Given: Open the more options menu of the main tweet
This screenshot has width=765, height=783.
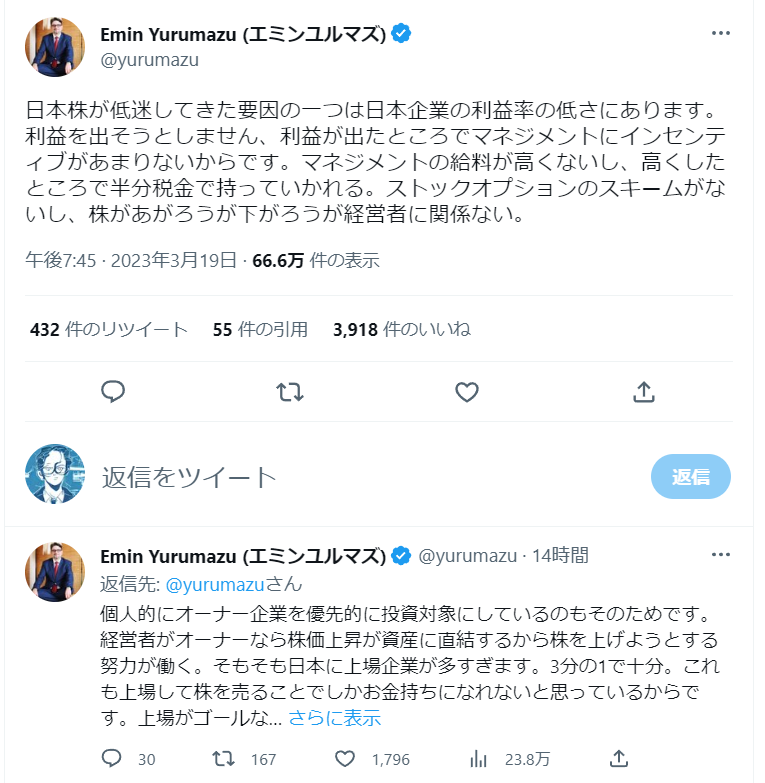Looking at the screenshot, I should coord(721,33).
